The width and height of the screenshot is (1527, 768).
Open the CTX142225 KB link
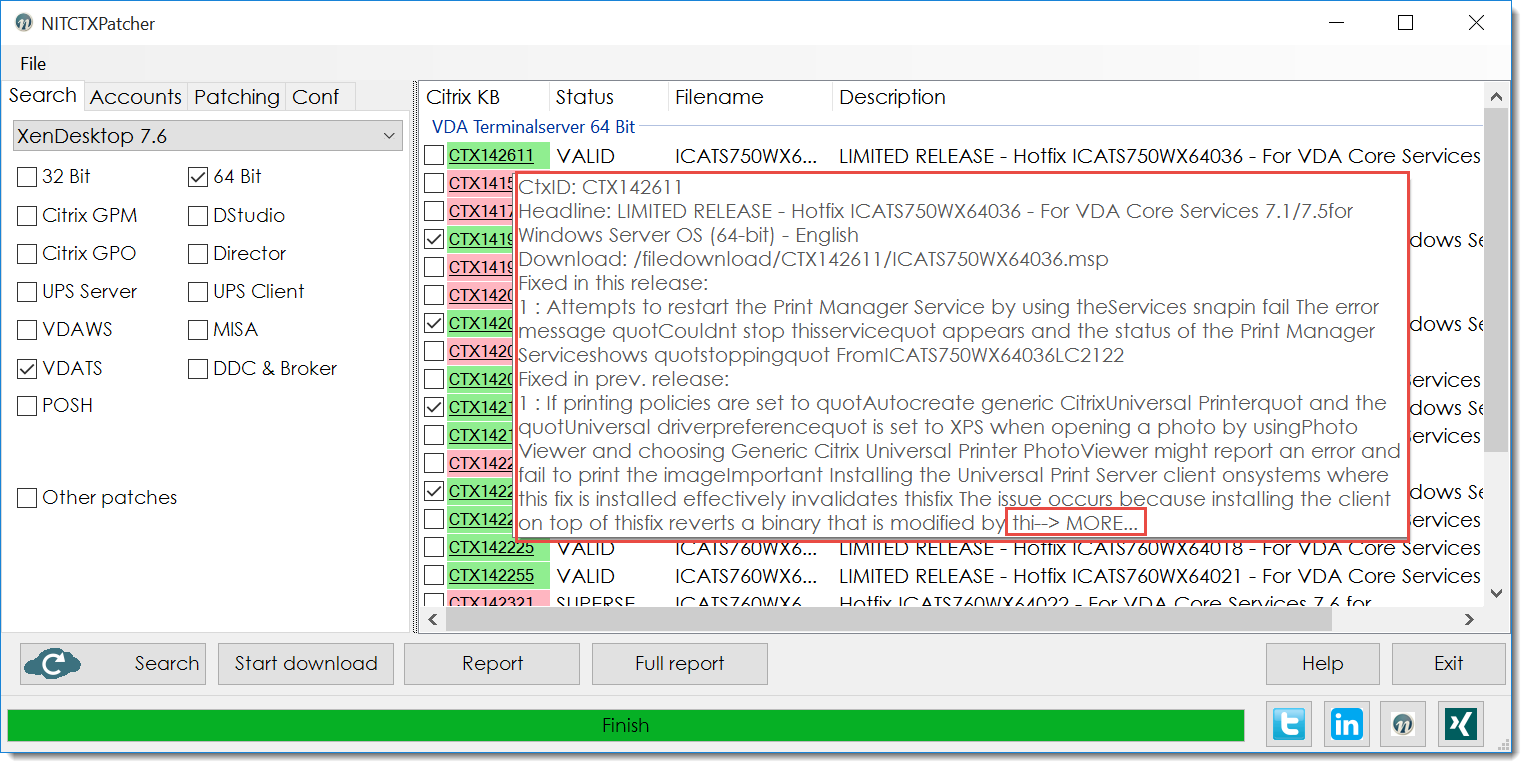click(x=491, y=548)
